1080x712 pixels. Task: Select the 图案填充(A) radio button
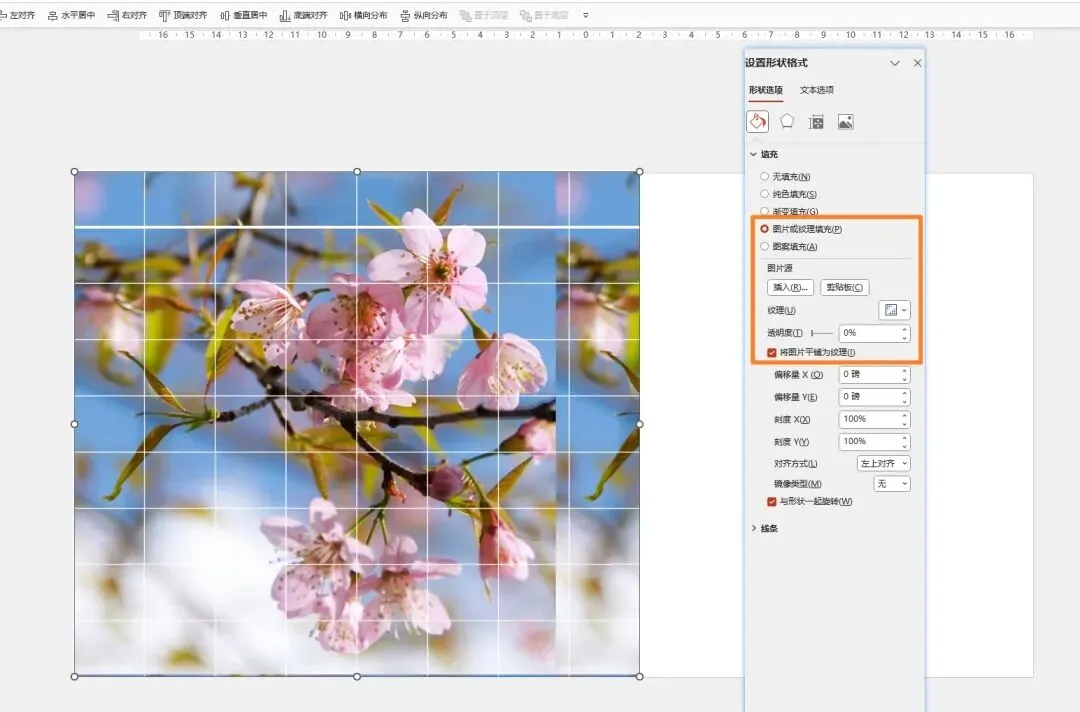point(765,247)
